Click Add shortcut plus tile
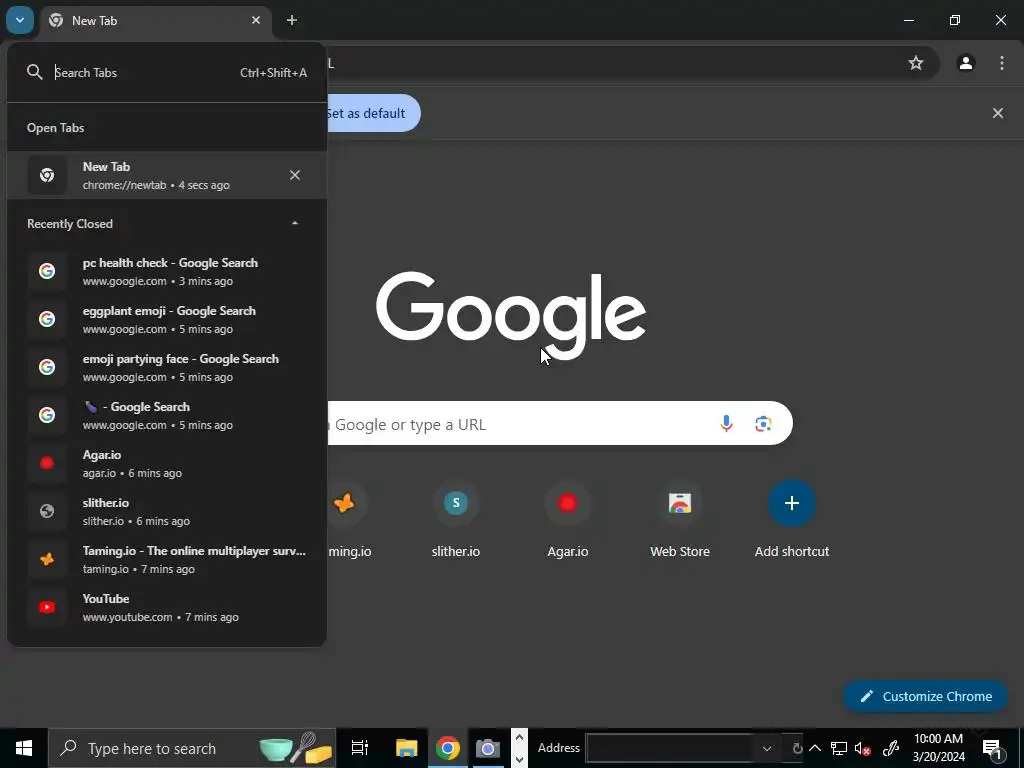Screen dimensions: 1024x768 (792, 519)
